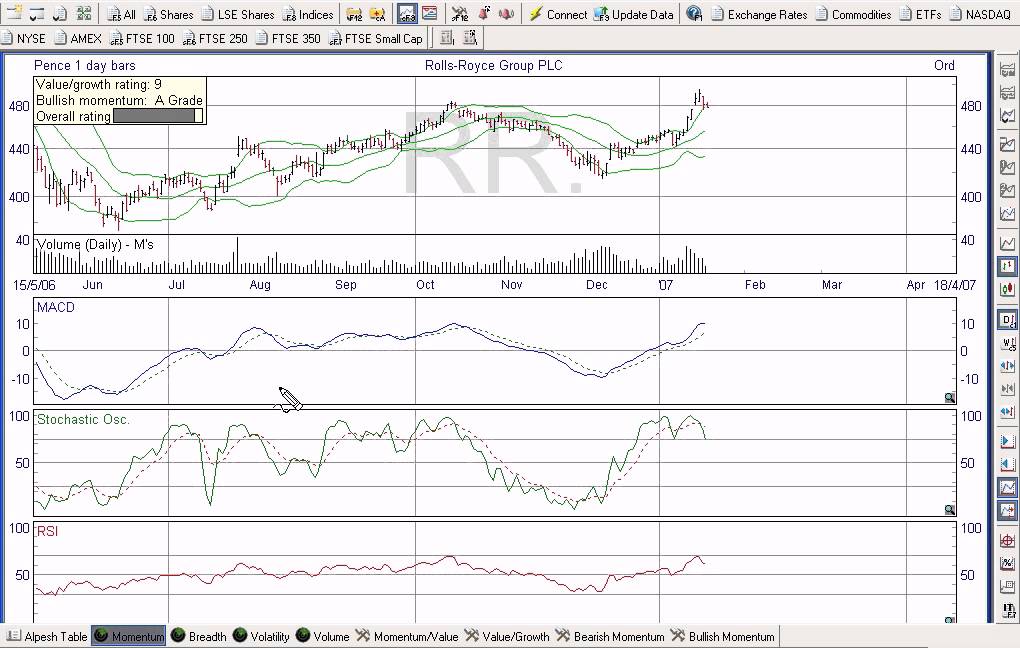Click the candlestick chart sidebar icon
This screenshot has height=648, width=1020.
(x=1007, y=288)
